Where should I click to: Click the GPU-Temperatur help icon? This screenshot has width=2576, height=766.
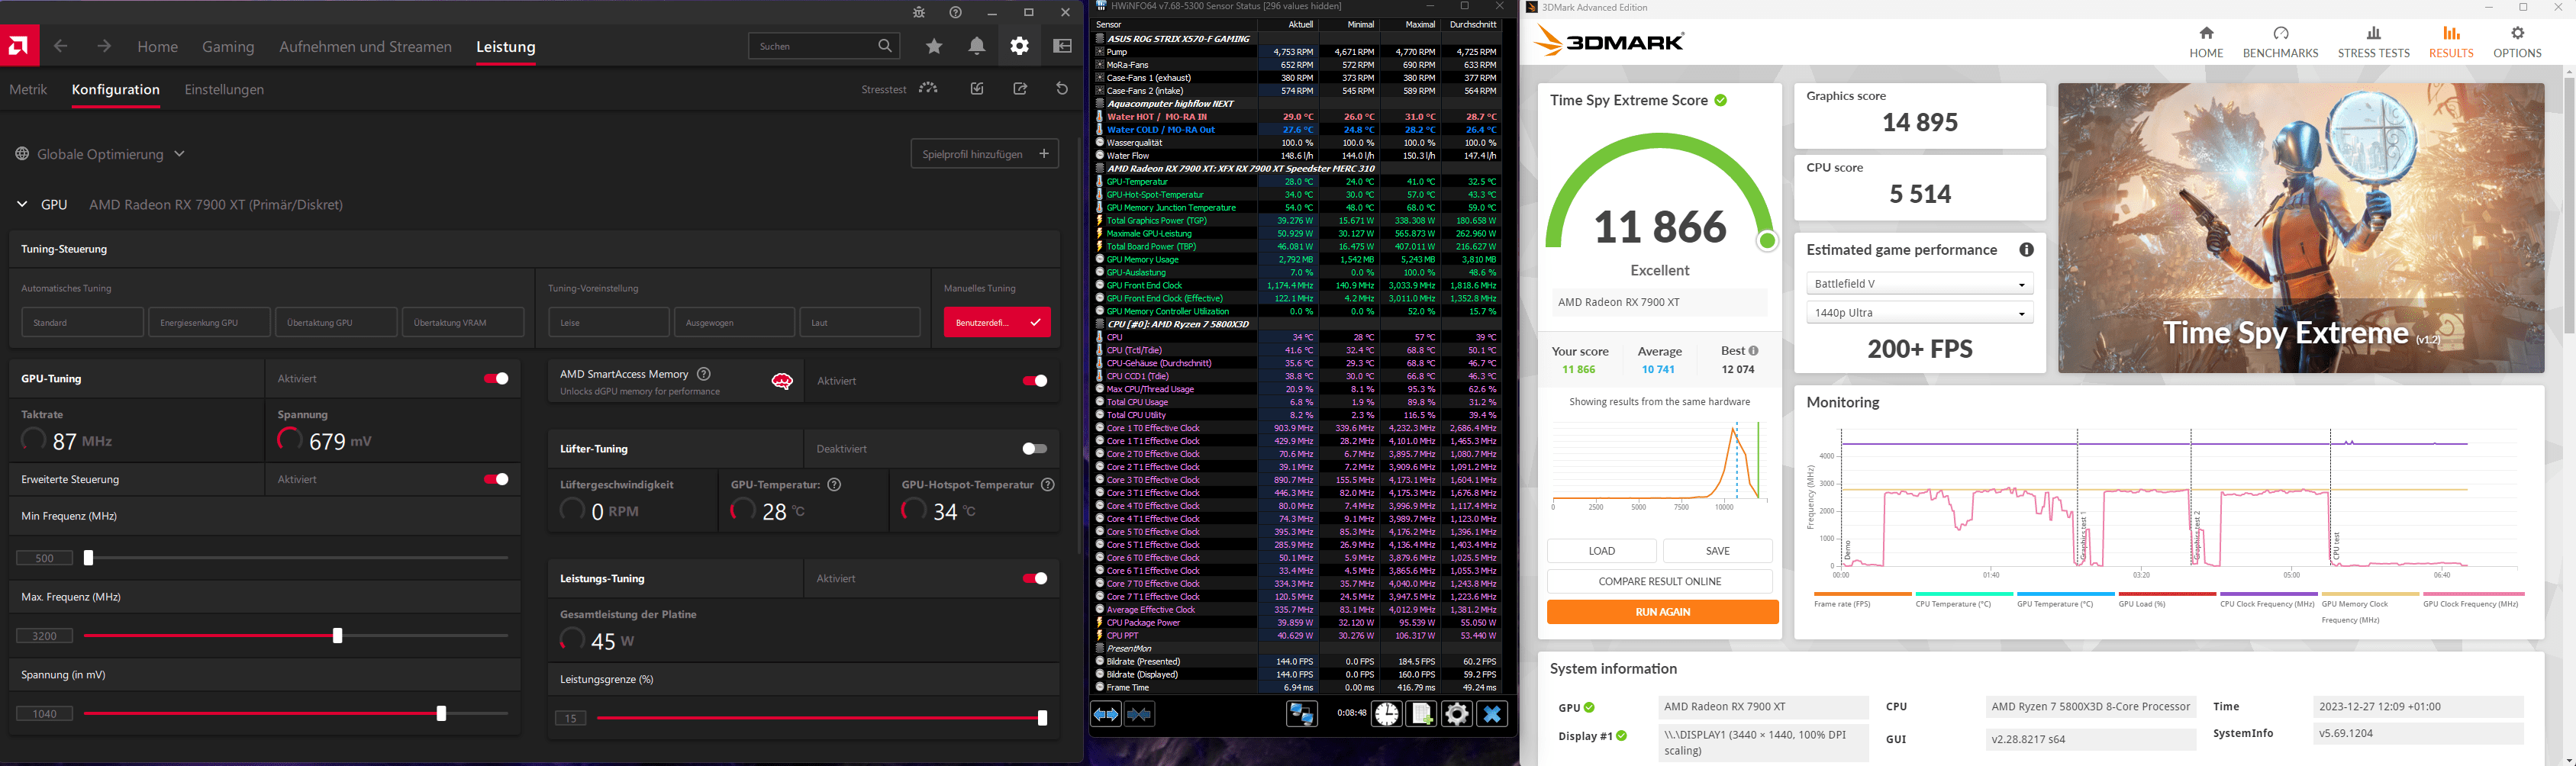[834, 485]
